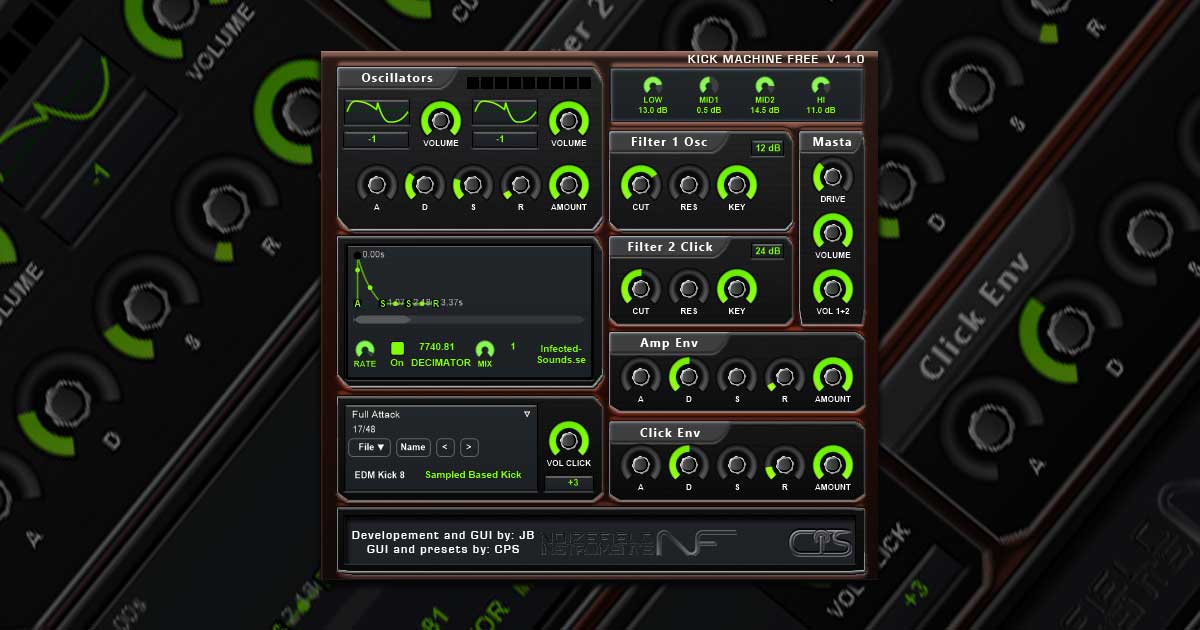
Task: Click the 17/48 preset counter
Action: [363, 429]
